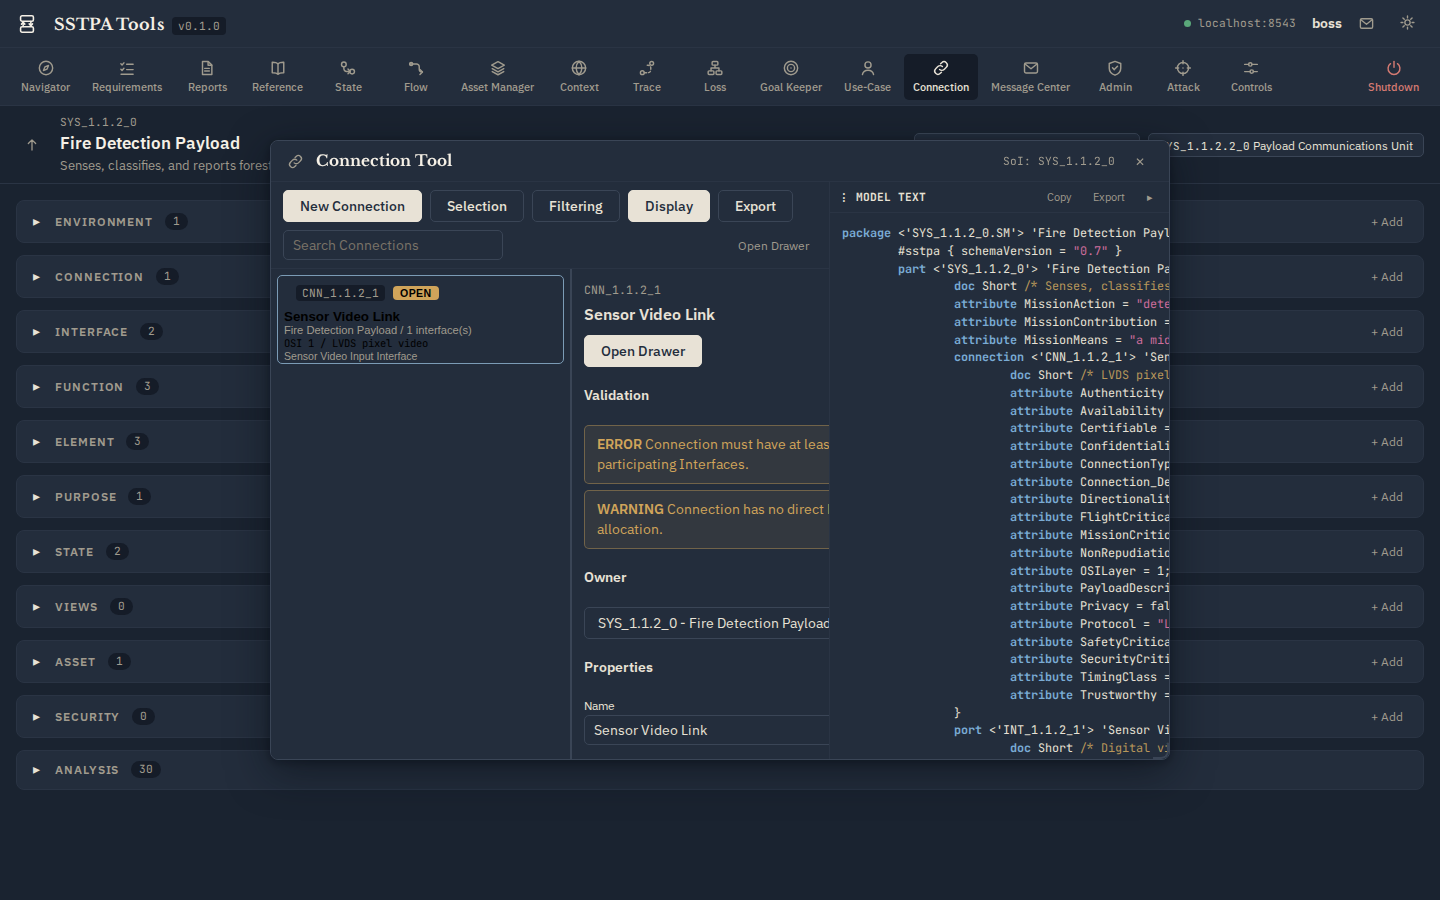This screenshot has width=1440, height=900.
Task: Open the Use-Case tool
Action: pos(867,76)
